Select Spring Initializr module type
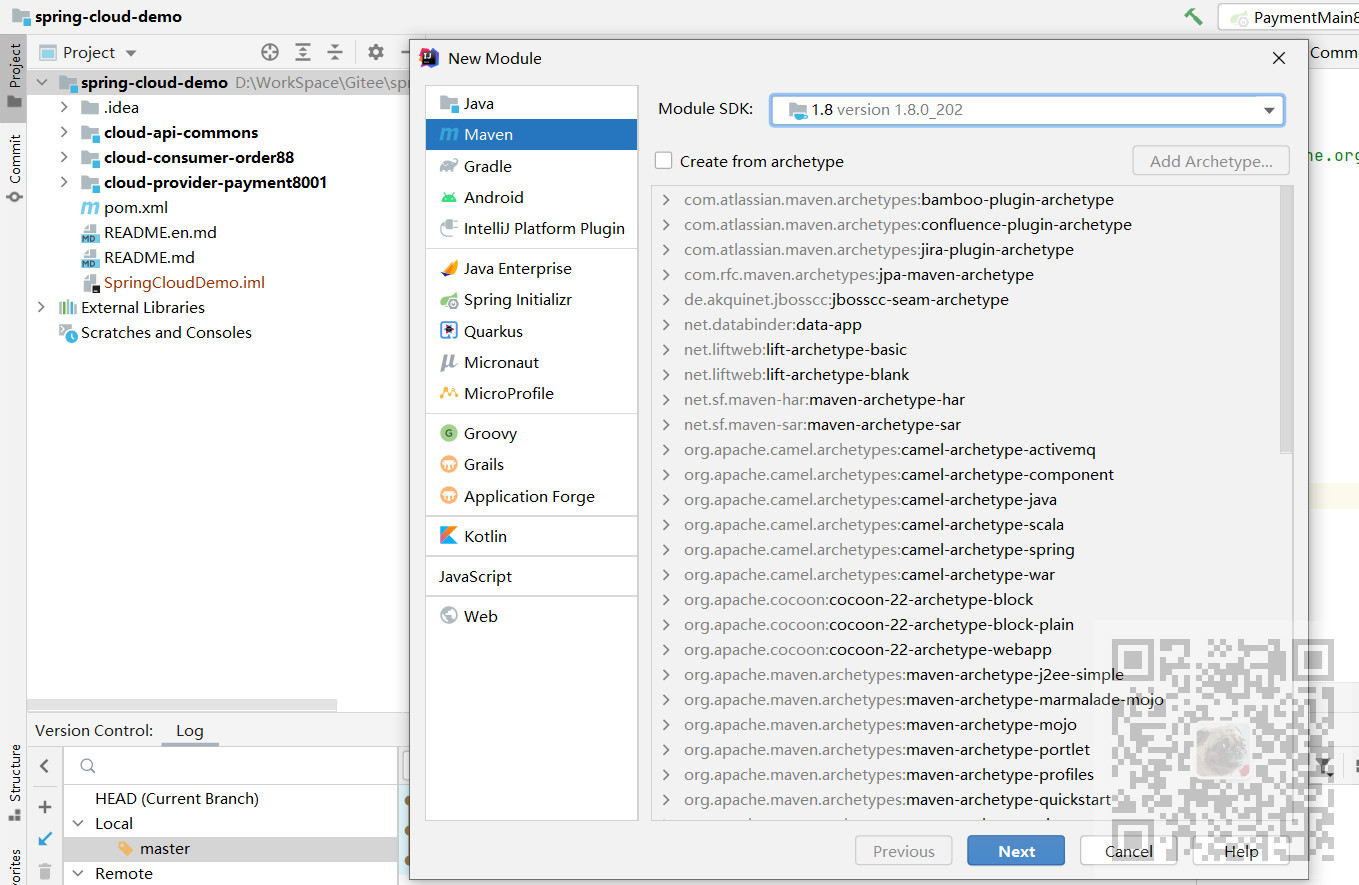Viewport: 1359px width, 885px height. [517, 300]
